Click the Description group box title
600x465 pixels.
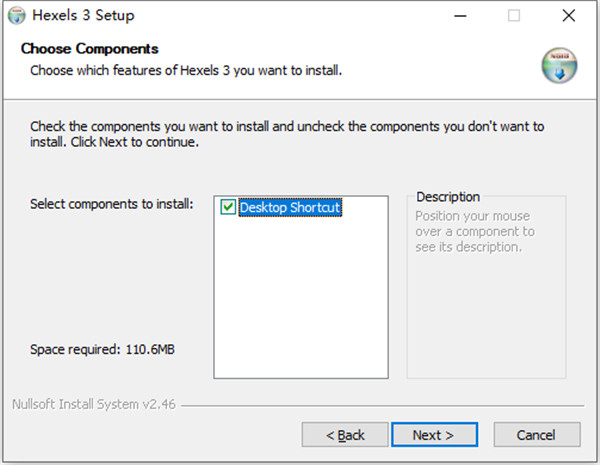448,197
